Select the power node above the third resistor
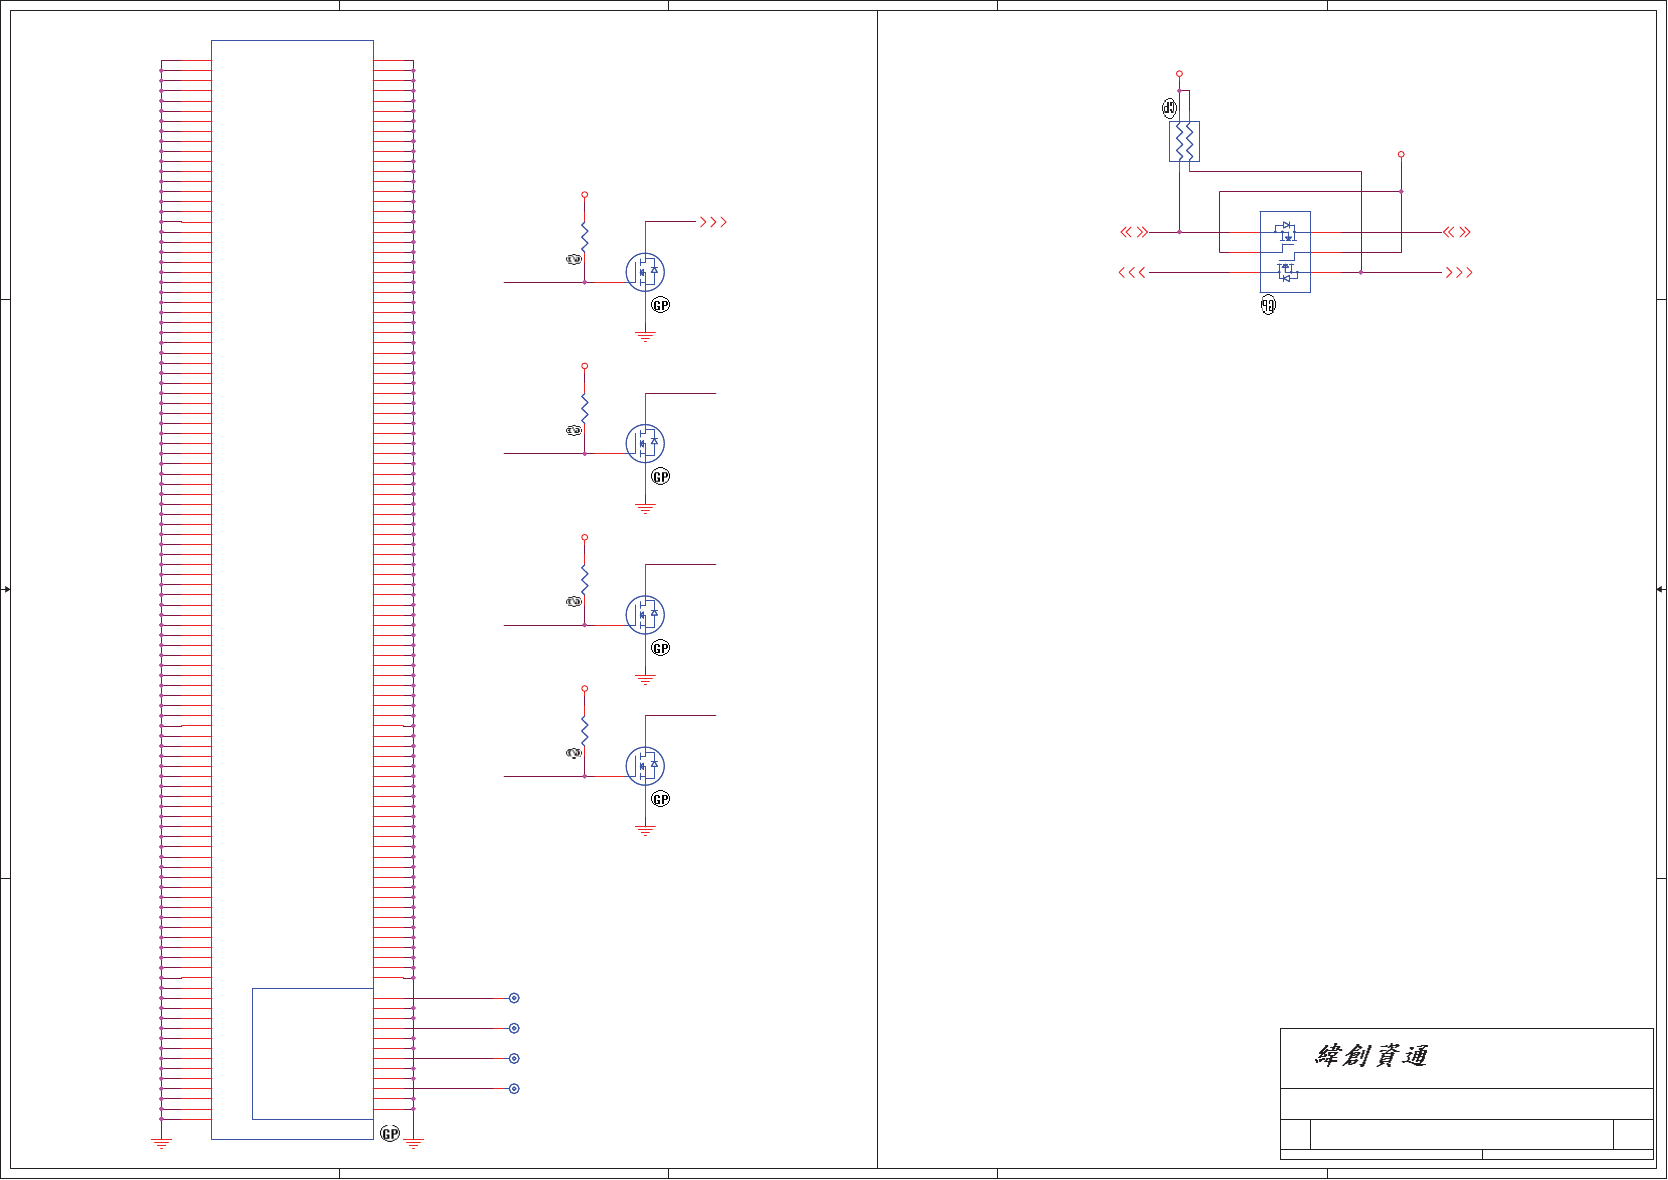Image resolution: width=1668 pixels, height=1180 pixels. [x=585, y=537]
